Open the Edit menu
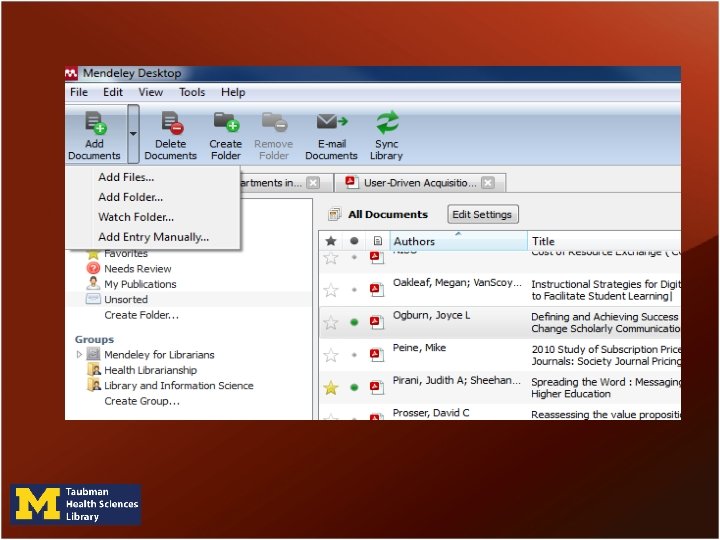The image size is (720, 540). (113, 92)
